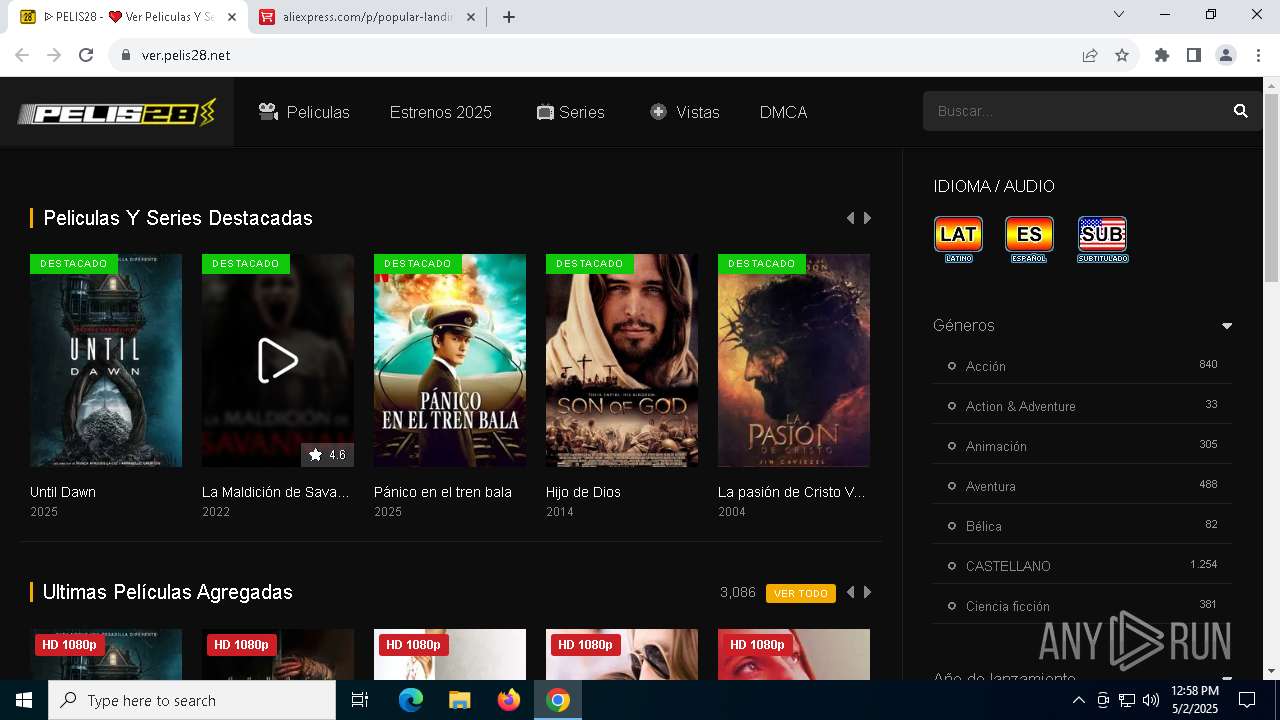Open the Chrome three-dot menu

1258,55
